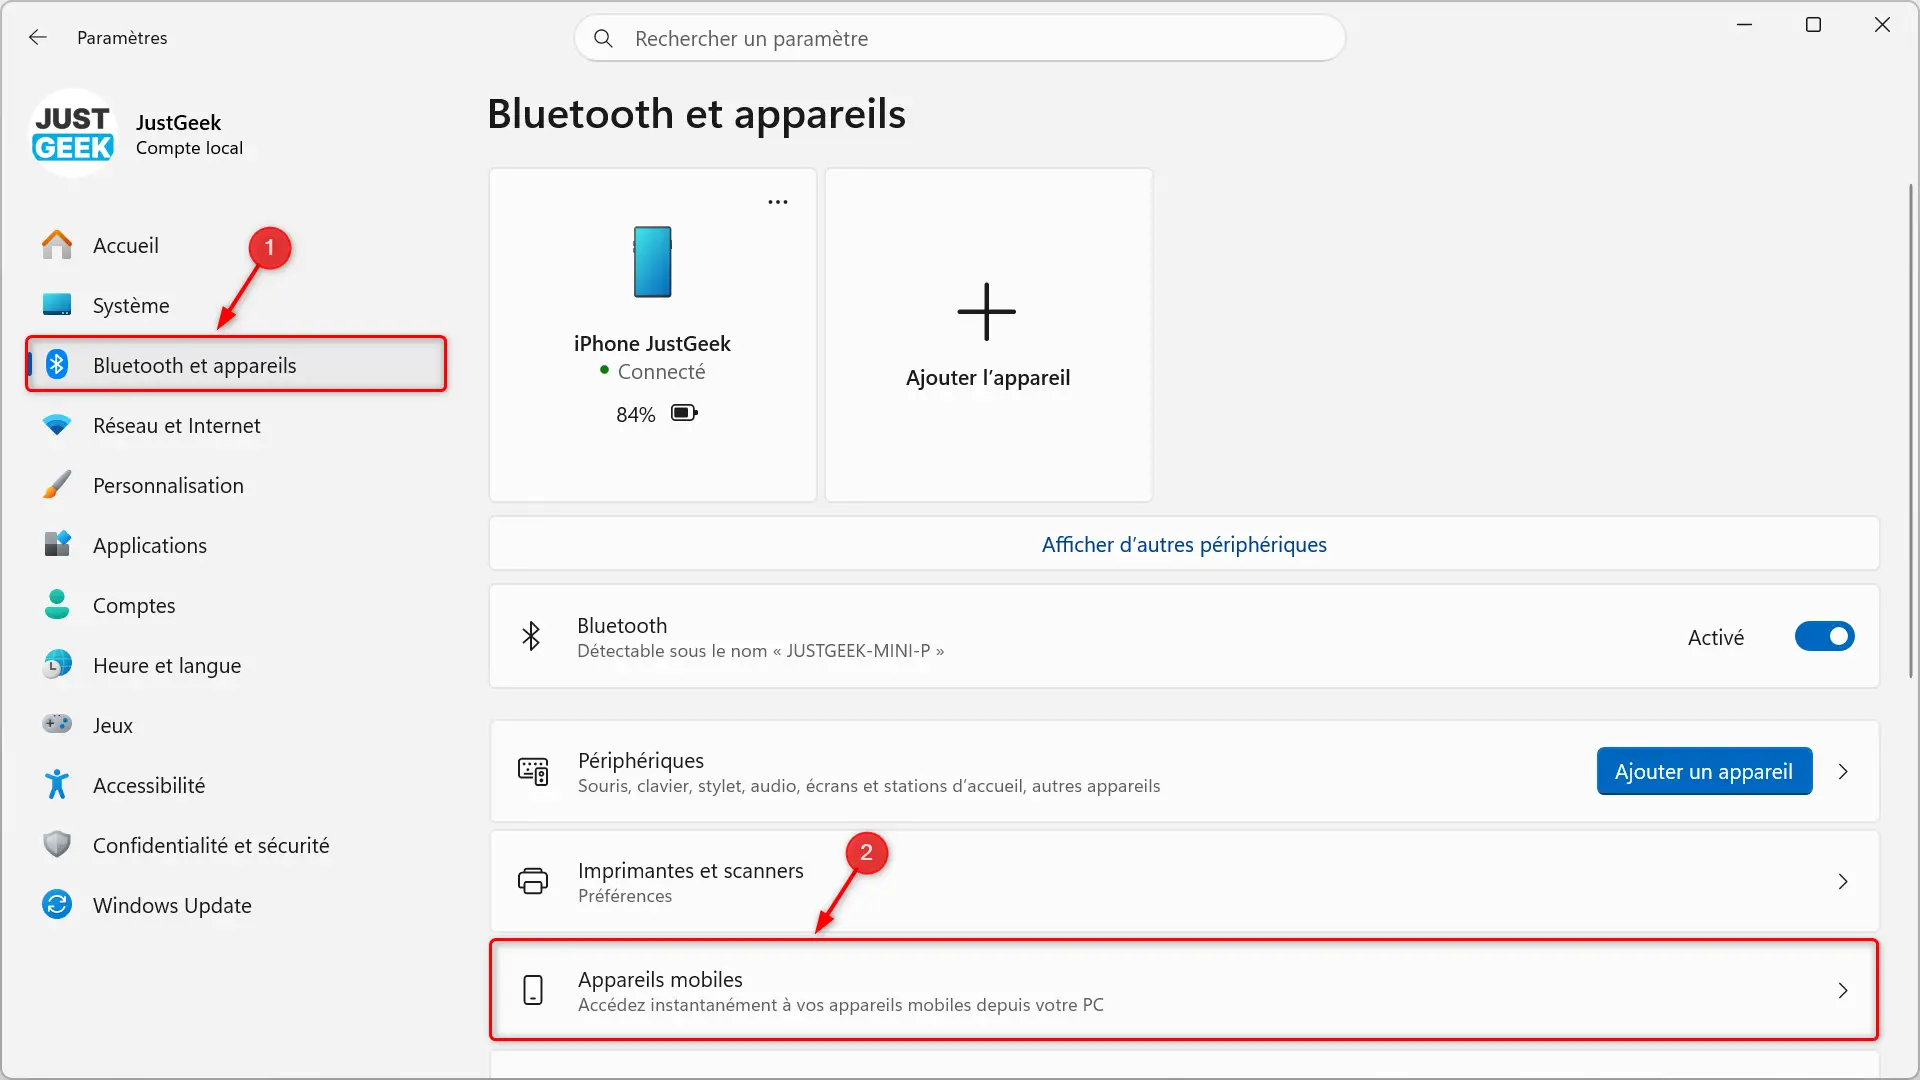1920x1080 pixels.
Task: Click the Compte local text
Action: tap(189, 148)
